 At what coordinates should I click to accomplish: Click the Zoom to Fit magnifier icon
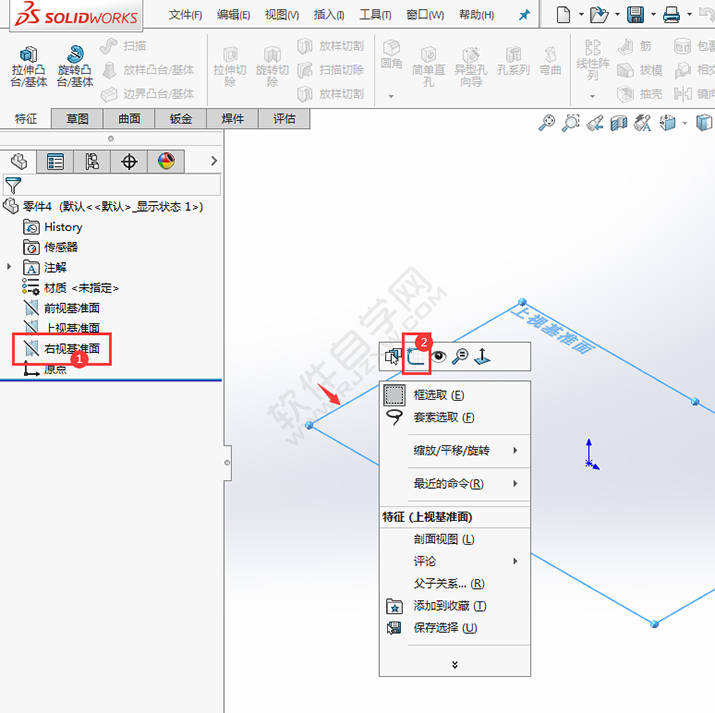(x=547, y=123)
